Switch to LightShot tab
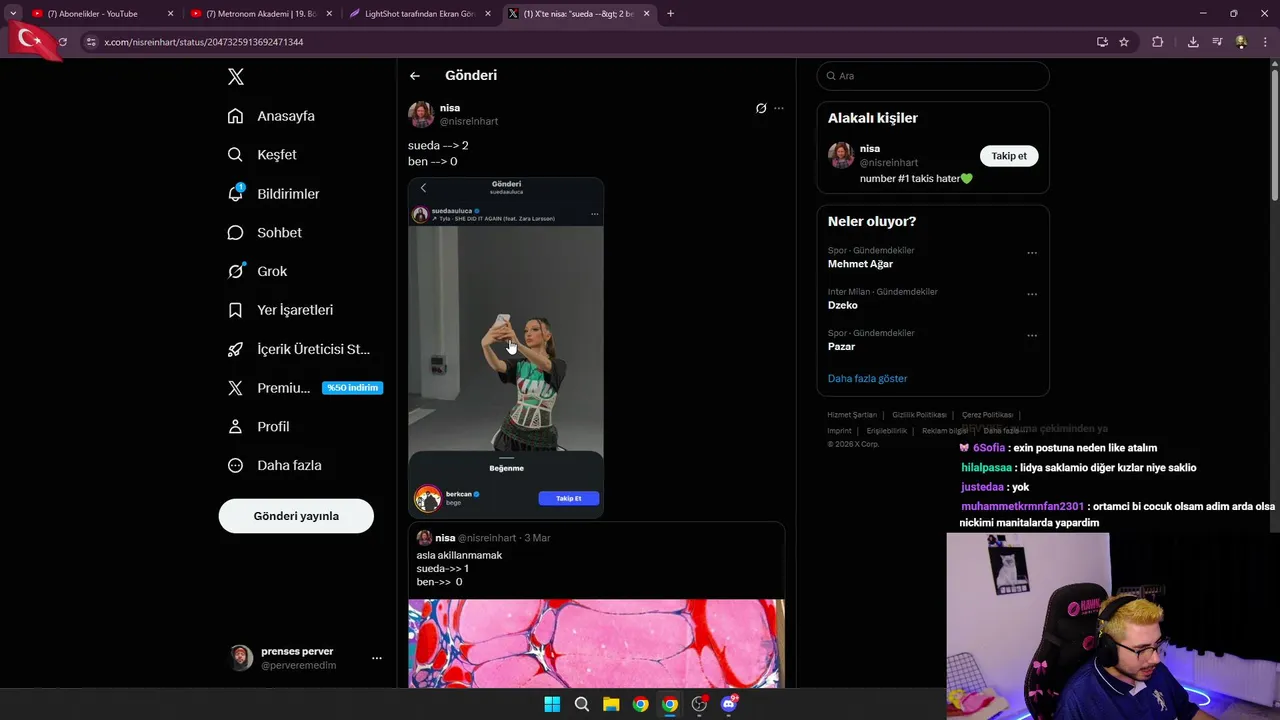Screen dimensions: 1280x720 [418, 14]
